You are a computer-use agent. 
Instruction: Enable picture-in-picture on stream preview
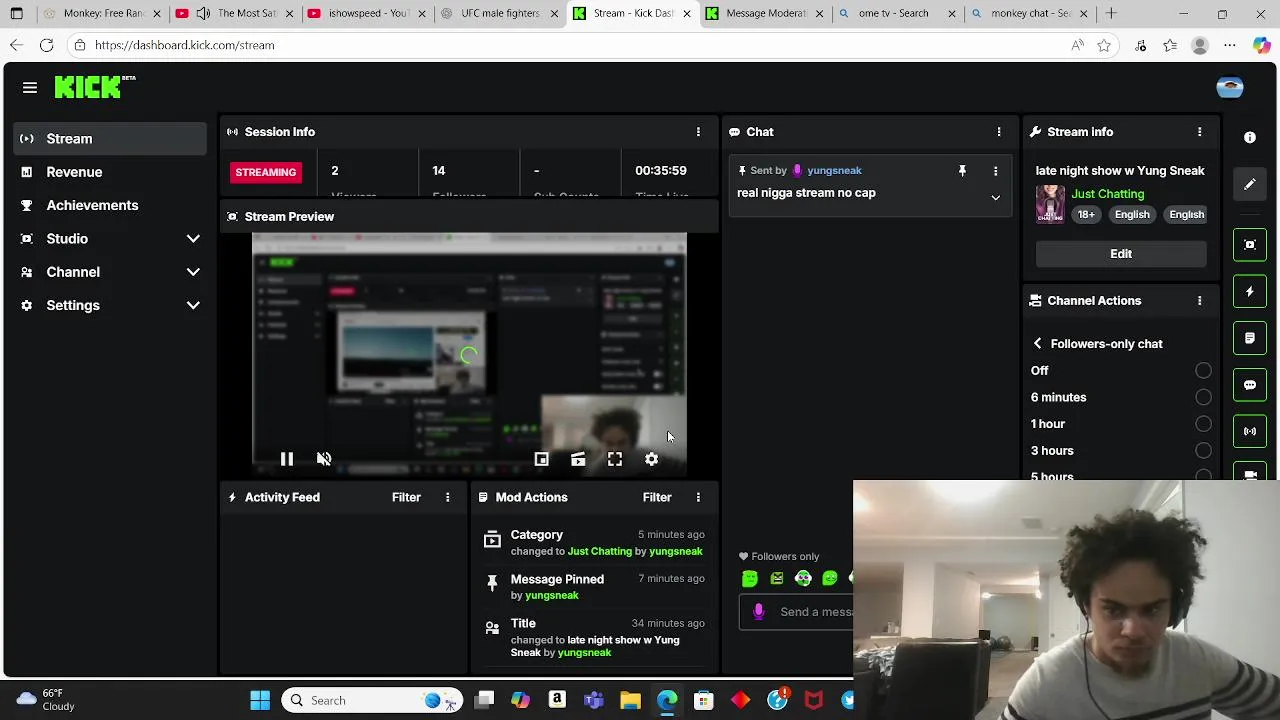pyautogui.click(x=541, y=459)
